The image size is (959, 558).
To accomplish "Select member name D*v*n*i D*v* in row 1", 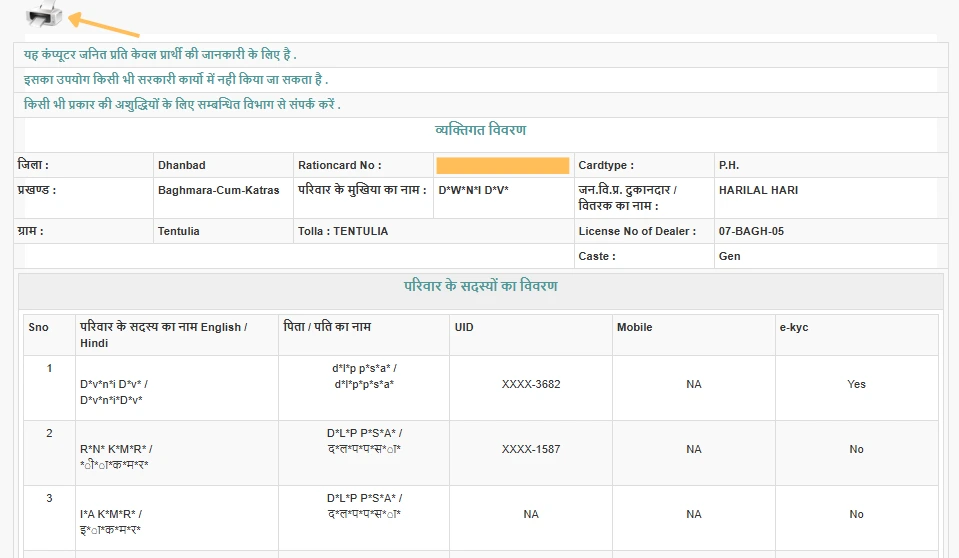I will (114, 384).
